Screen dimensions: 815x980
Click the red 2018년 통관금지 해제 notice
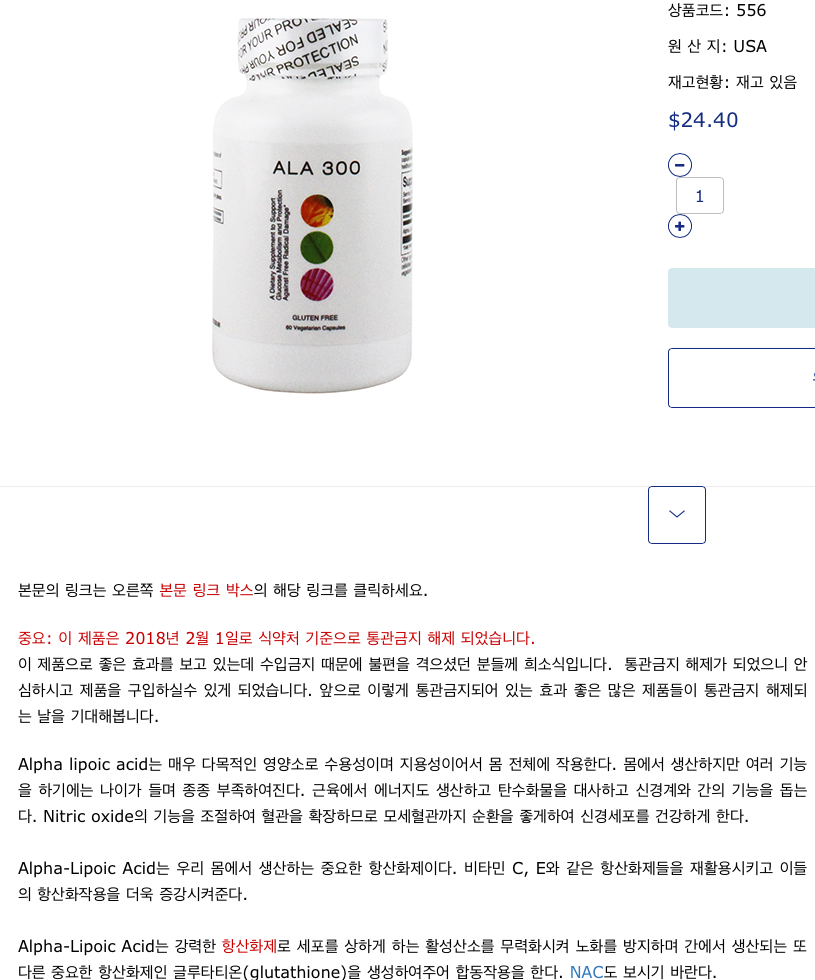(x=276, y=638)
